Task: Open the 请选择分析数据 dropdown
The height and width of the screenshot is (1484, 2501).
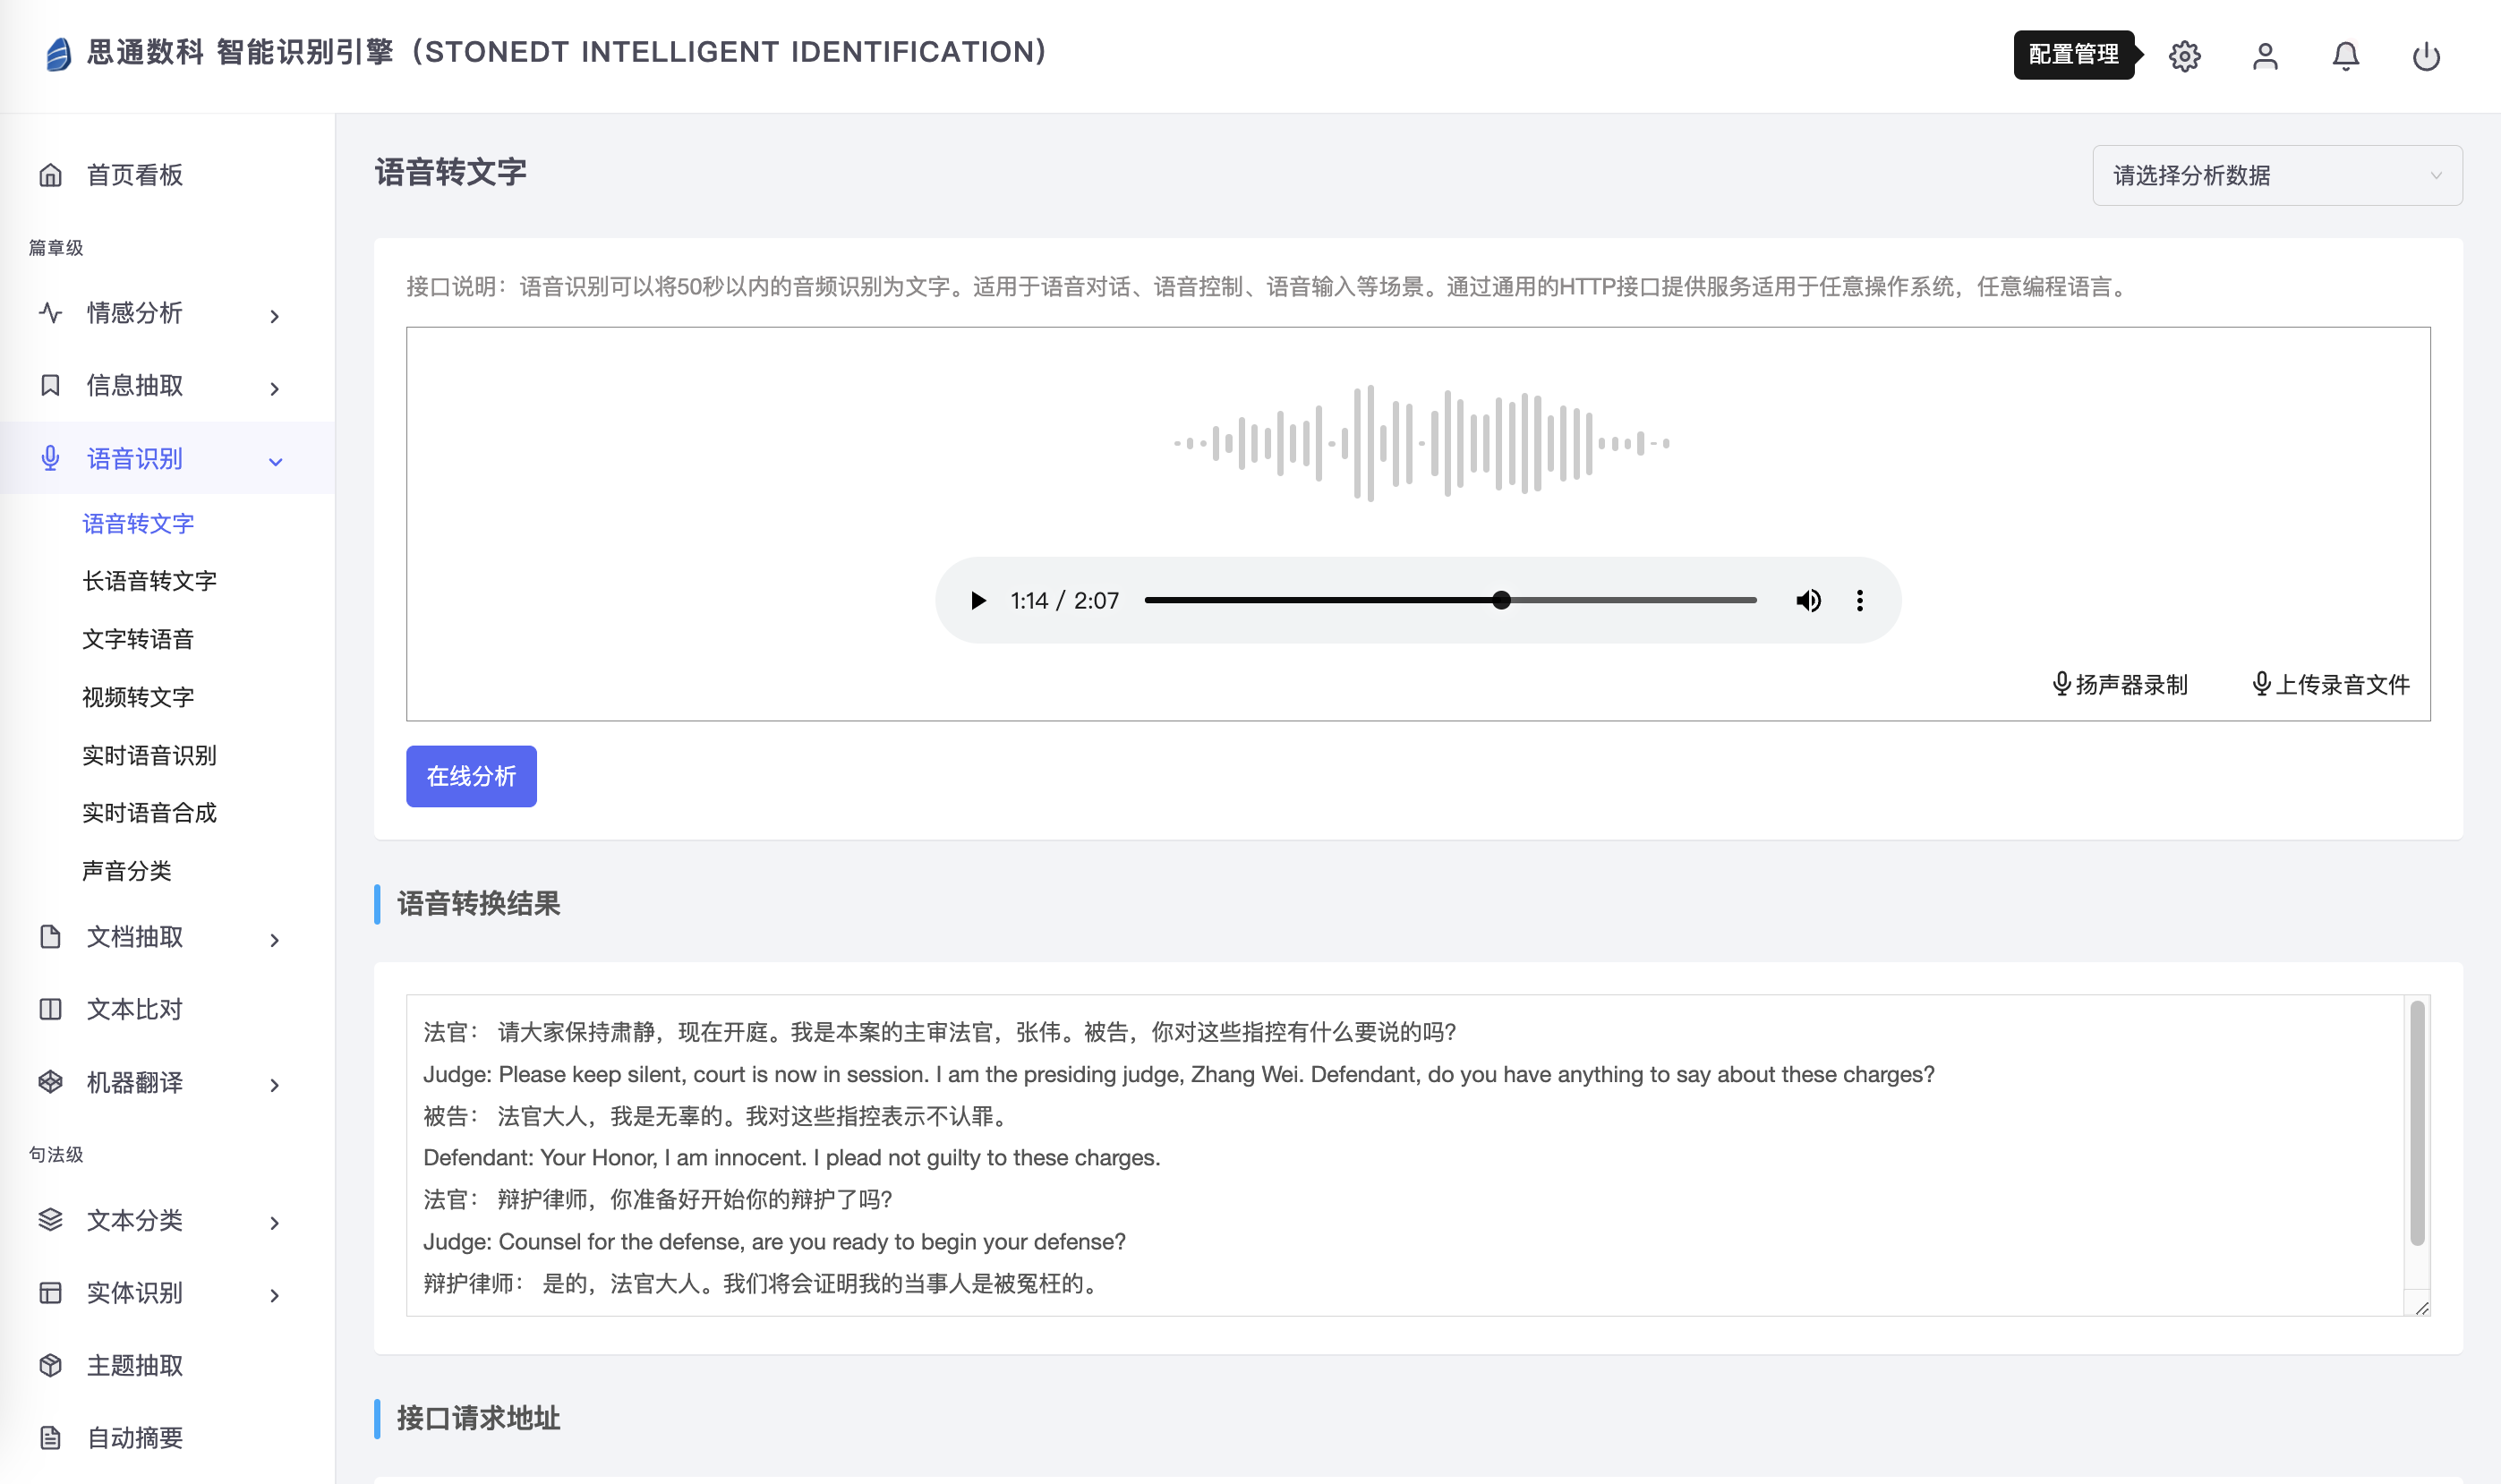Action: tap(2276, 176)
